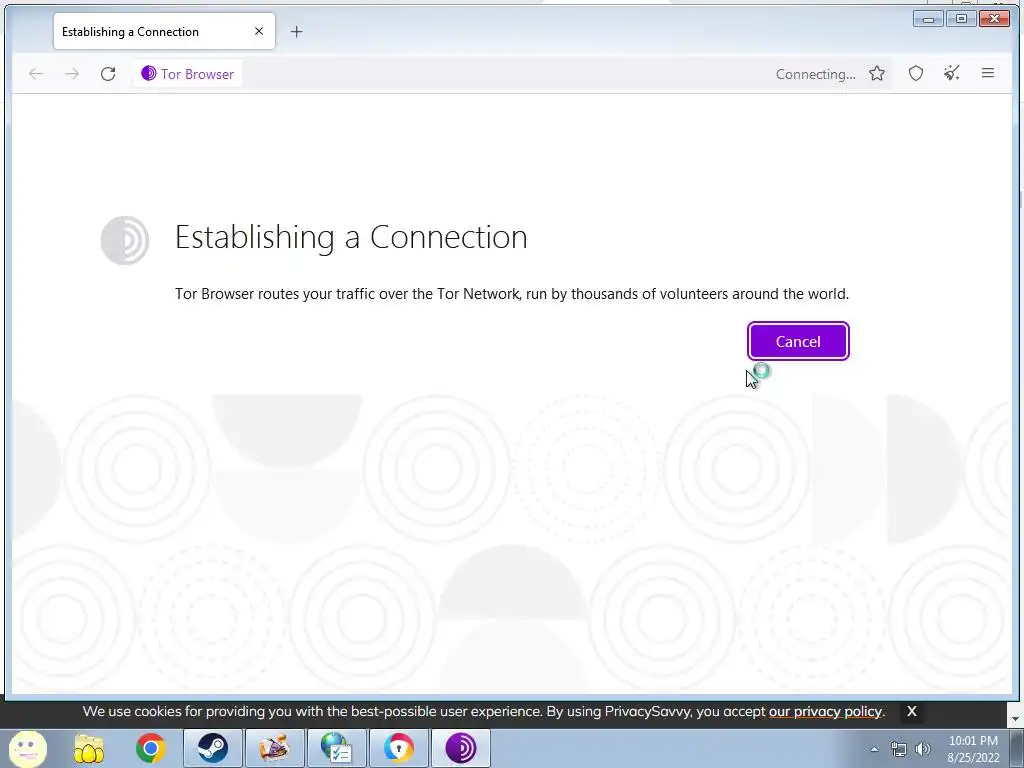
Task: Click the Tor Browser onion identity icon
Action: tap(149, 73)
